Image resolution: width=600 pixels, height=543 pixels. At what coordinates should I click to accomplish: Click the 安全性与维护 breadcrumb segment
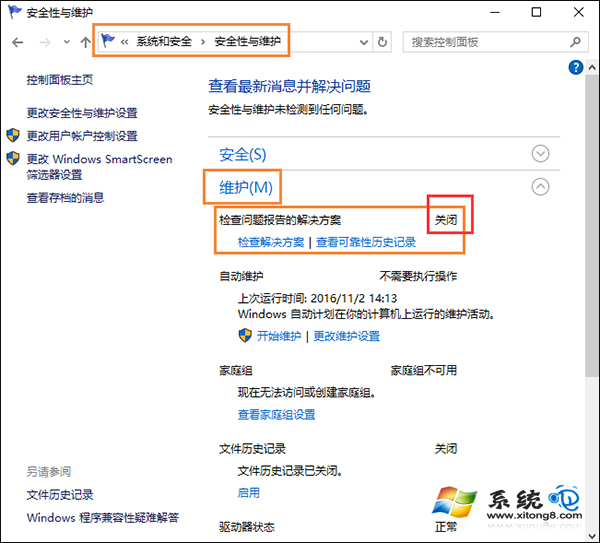click(x=248, y=41)
